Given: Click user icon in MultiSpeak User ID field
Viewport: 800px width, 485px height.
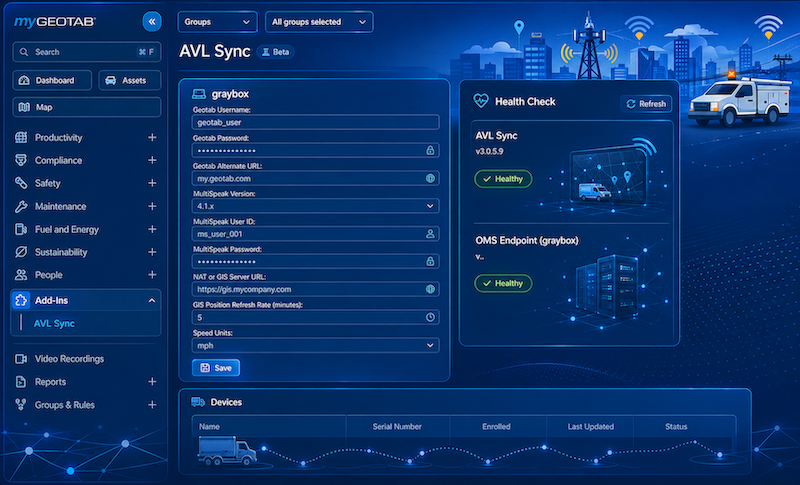Looking at the screenshot, I should tap(430, 234).
